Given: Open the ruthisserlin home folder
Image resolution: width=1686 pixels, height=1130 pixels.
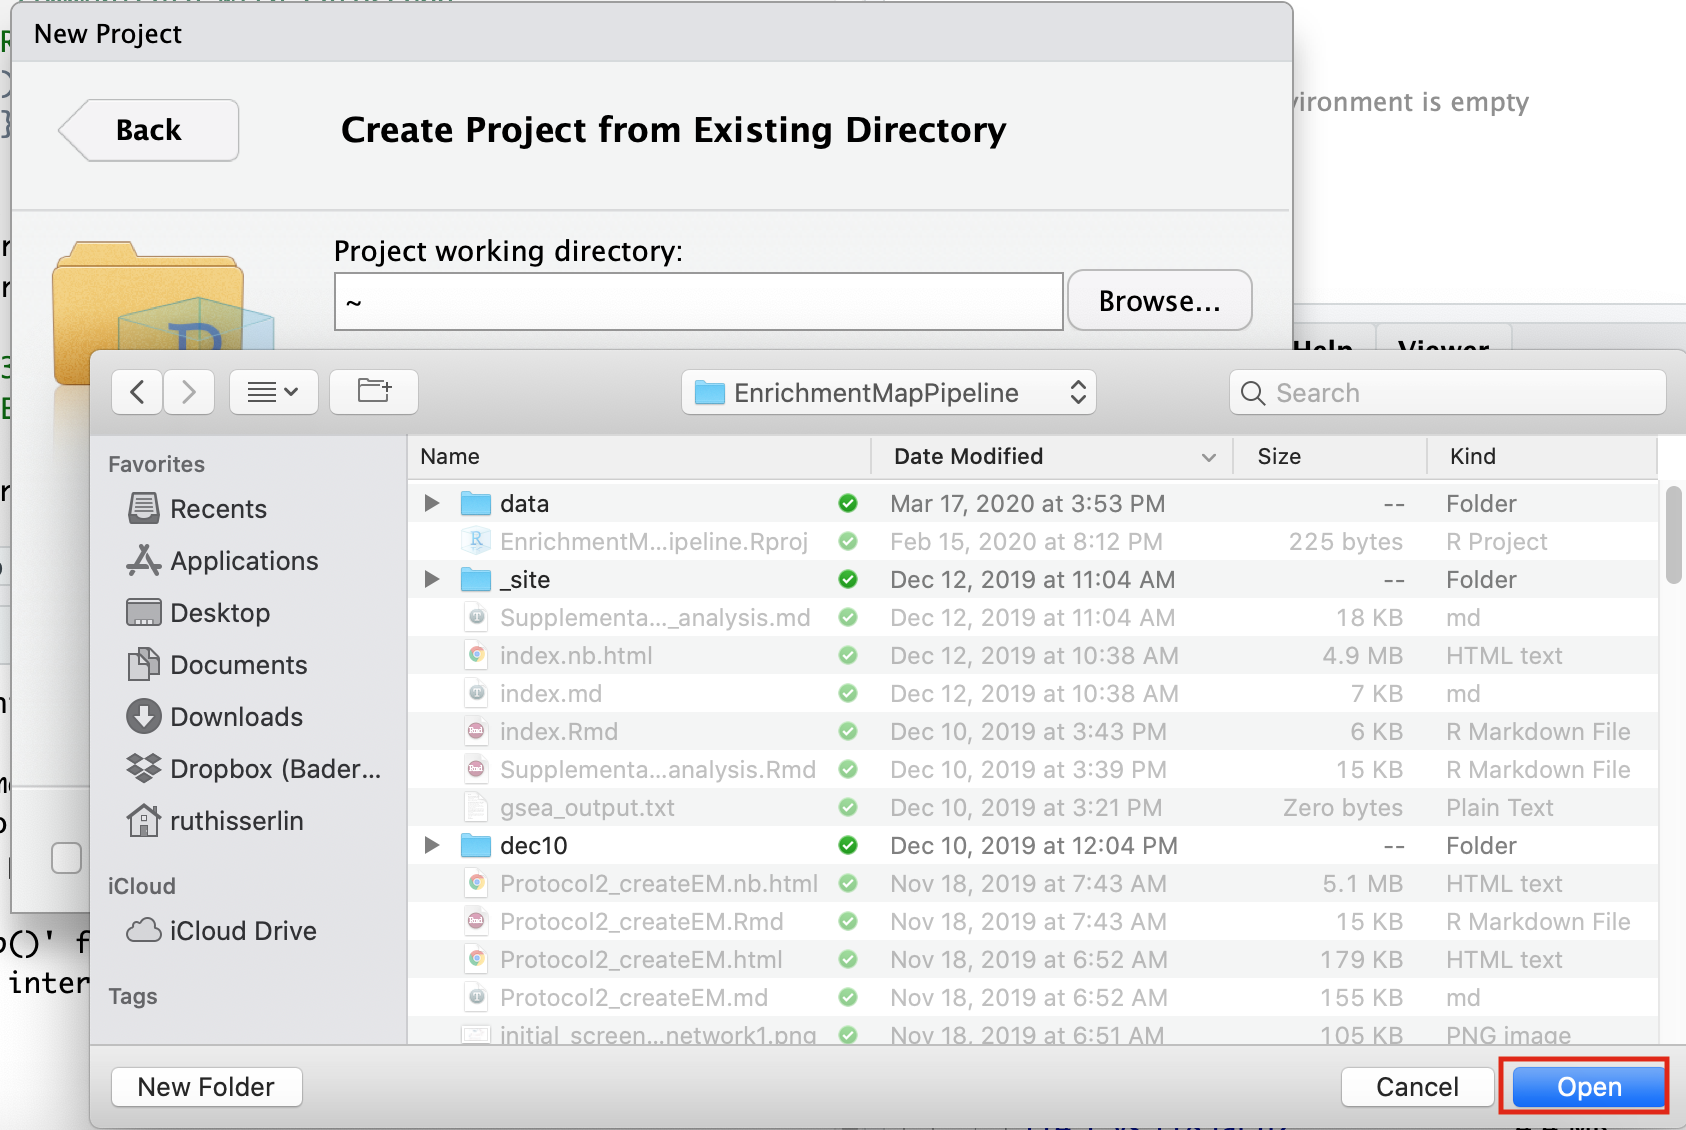Looking at the screenshot, I should tap(237, 820).
